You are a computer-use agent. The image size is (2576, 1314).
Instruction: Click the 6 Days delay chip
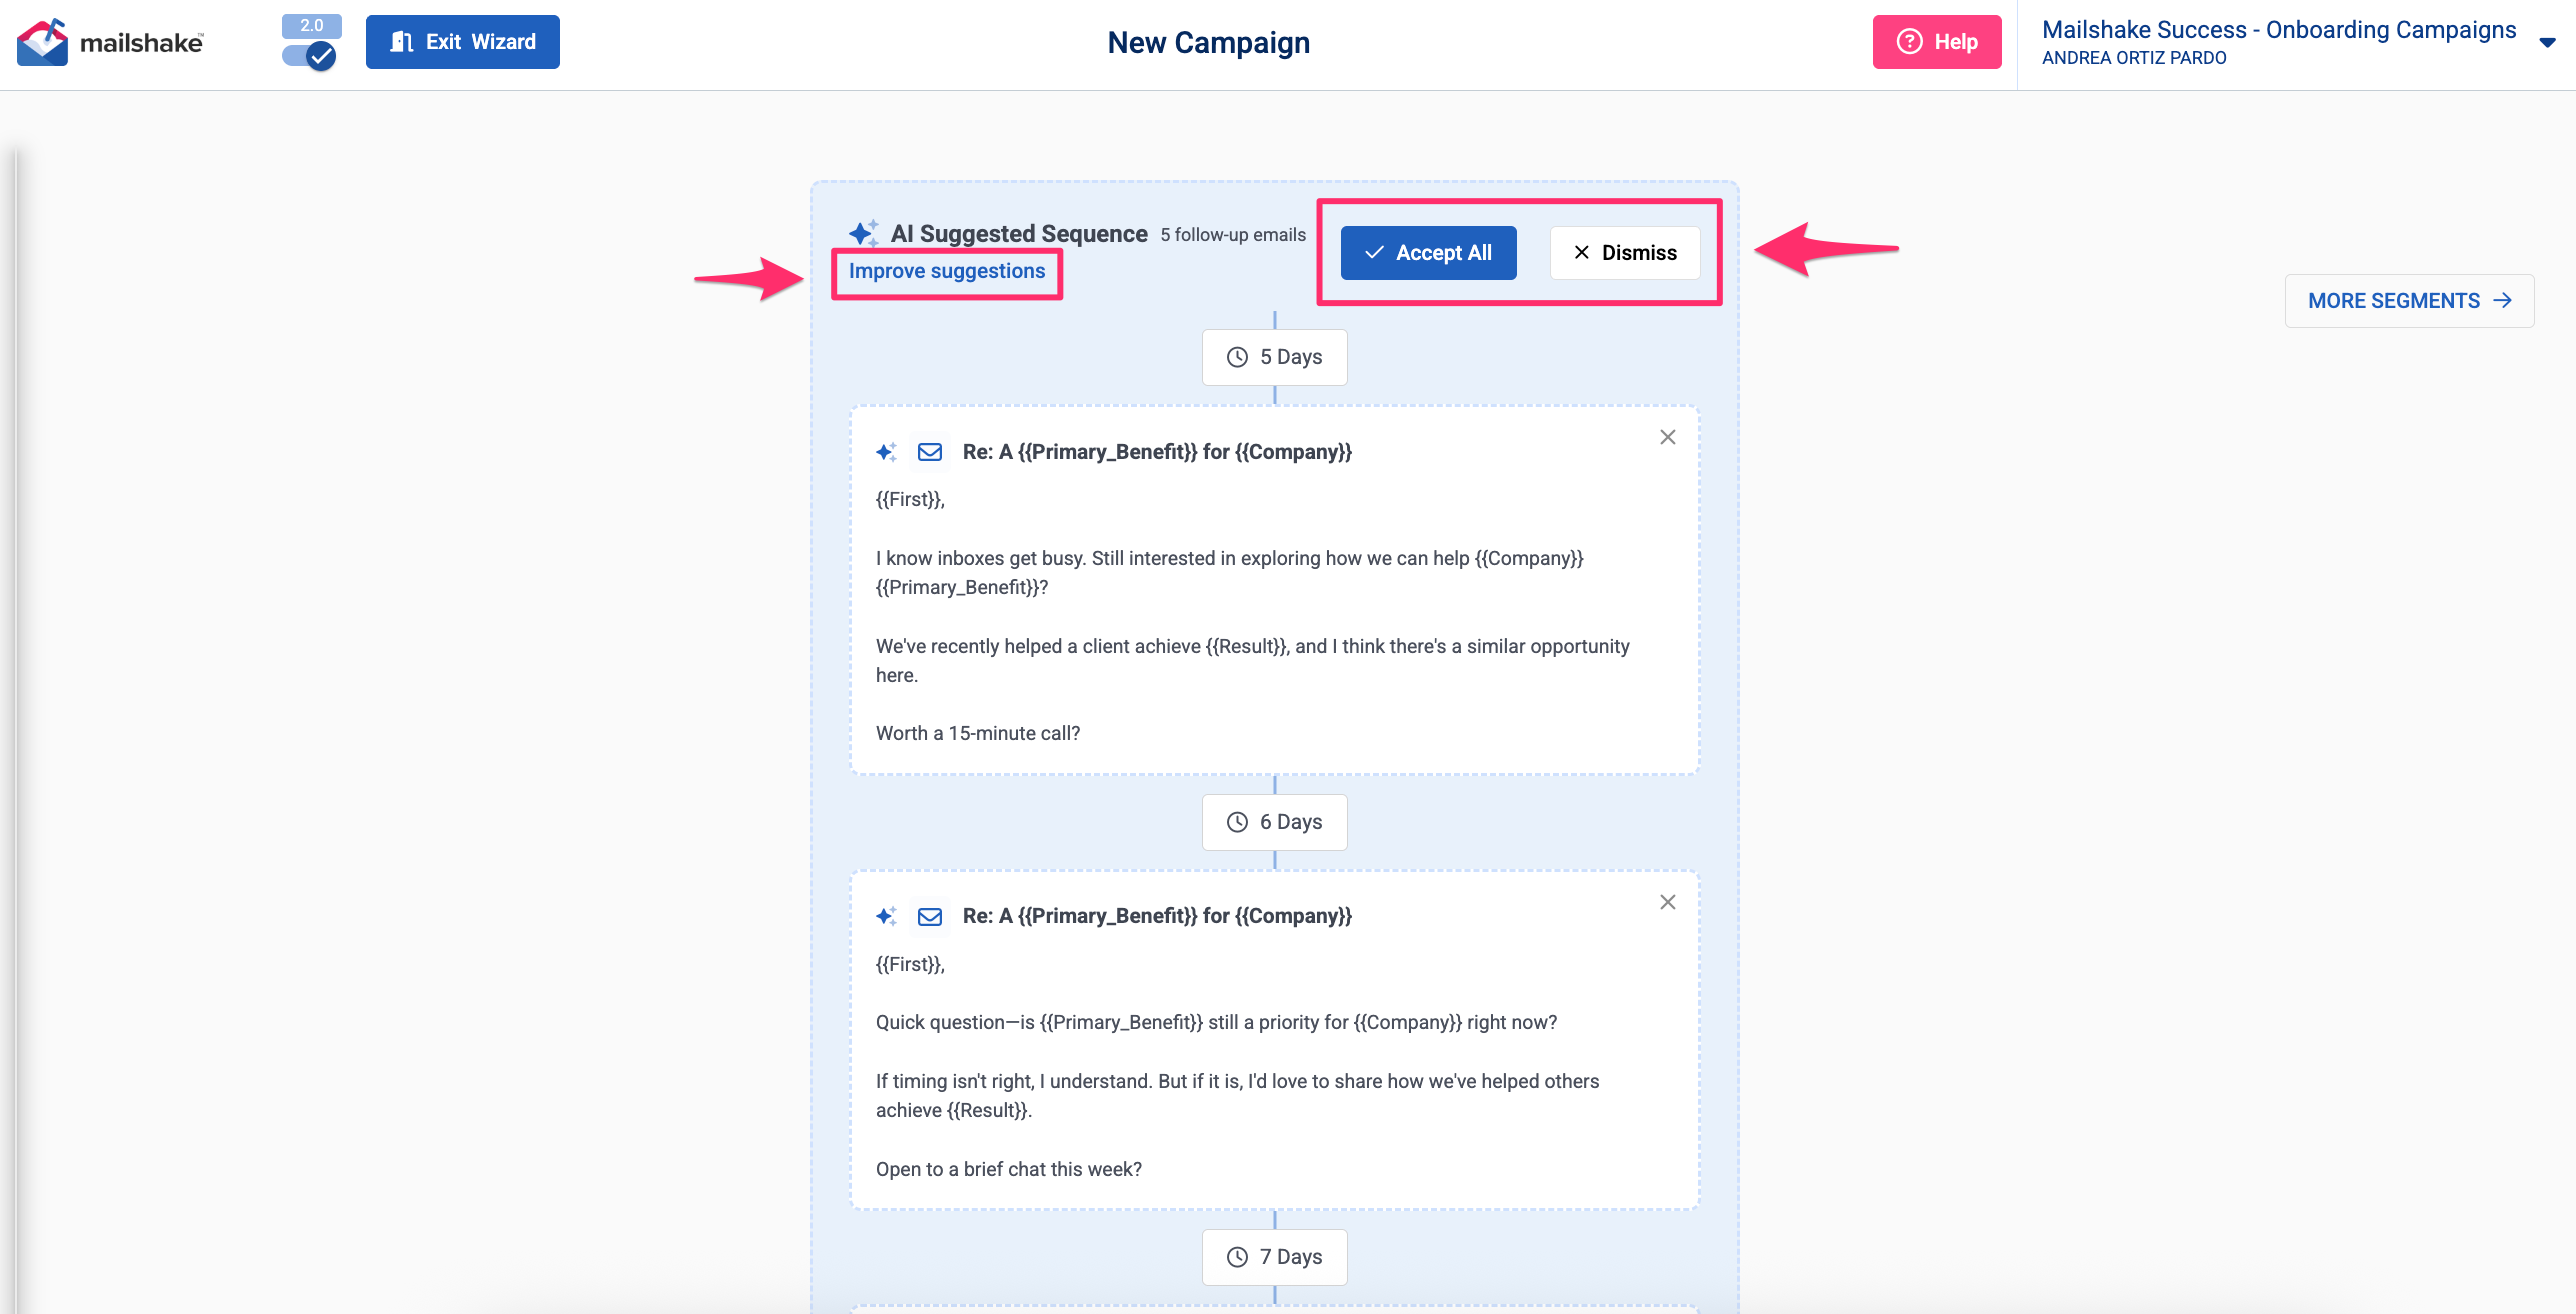point(1274,822)
